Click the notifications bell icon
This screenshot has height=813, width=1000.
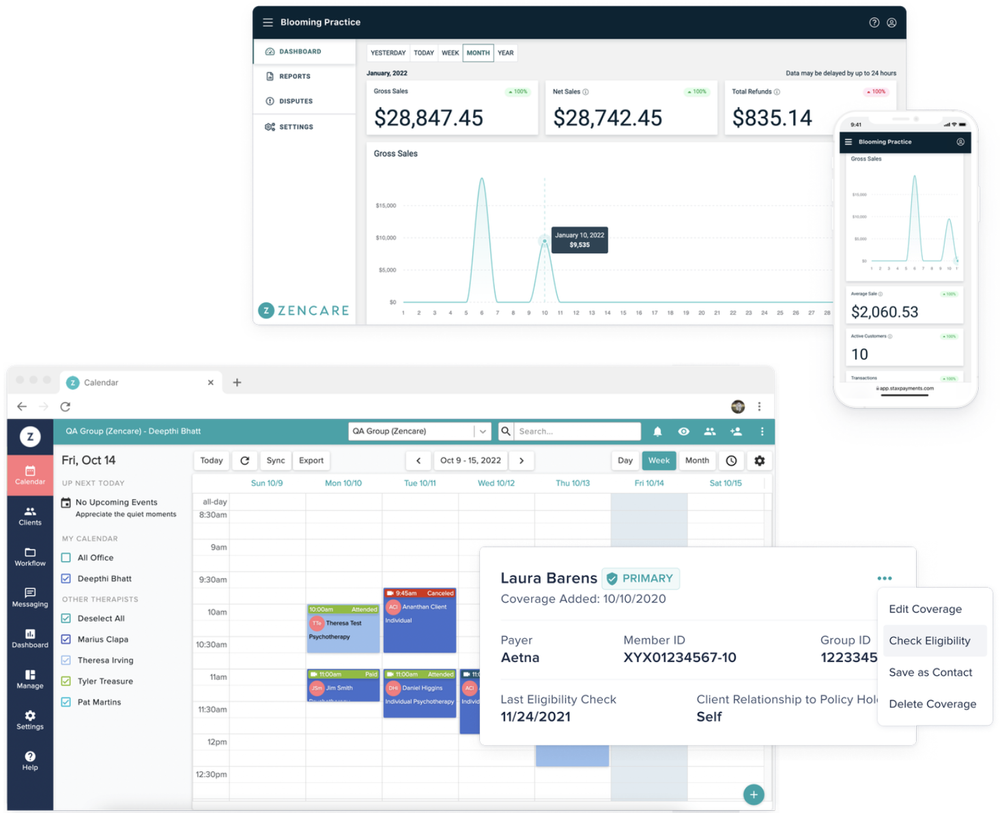pyautogui.click(x=657, y=430)
